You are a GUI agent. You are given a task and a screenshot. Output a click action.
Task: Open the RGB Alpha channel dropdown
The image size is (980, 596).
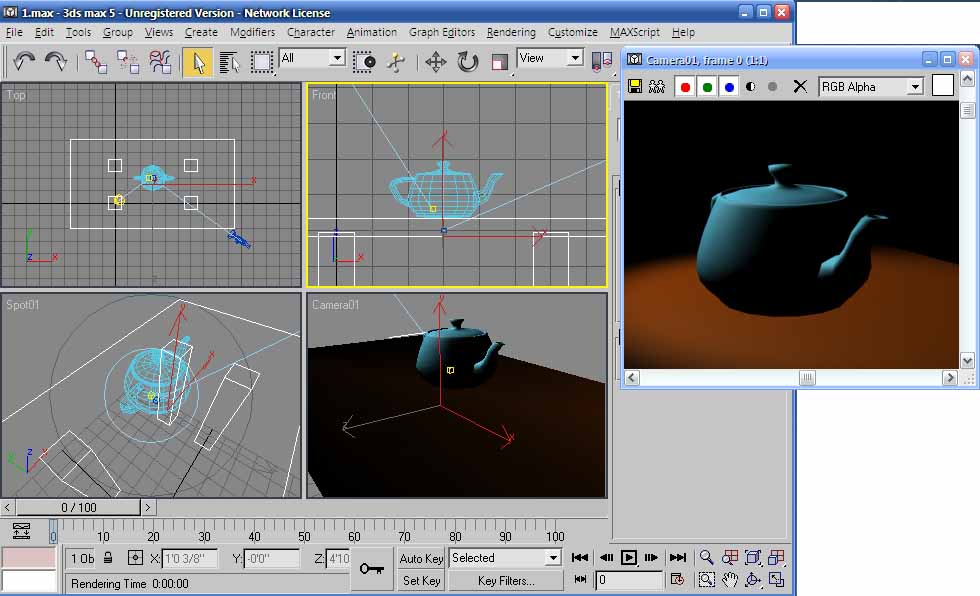coord(871,87)
